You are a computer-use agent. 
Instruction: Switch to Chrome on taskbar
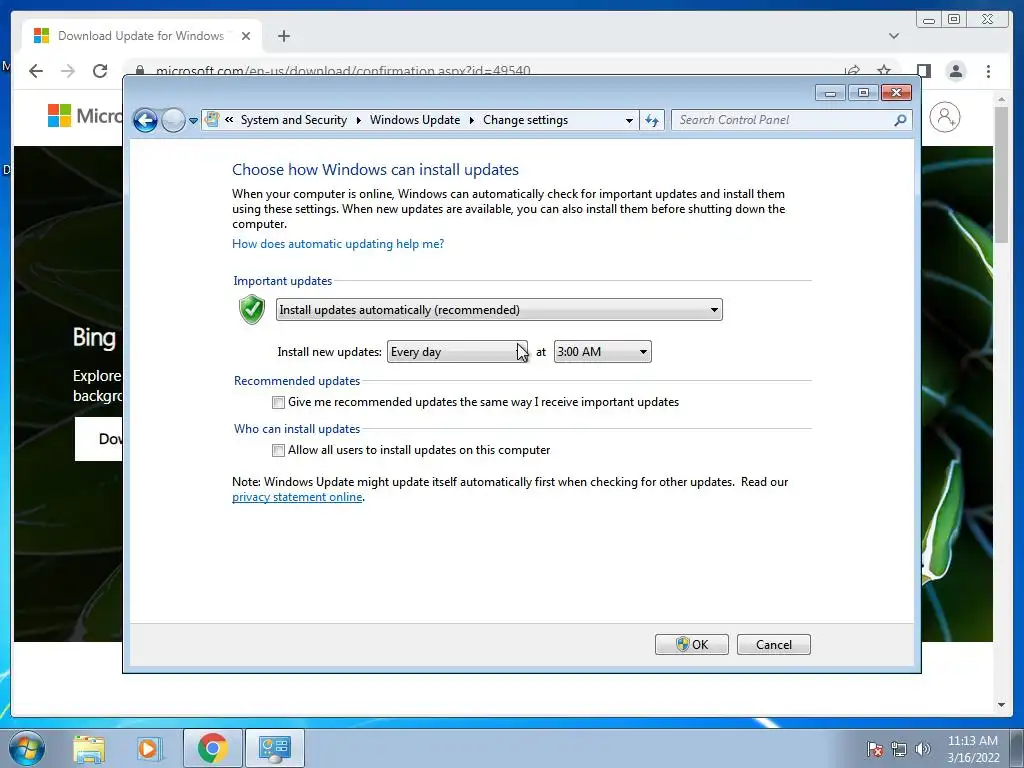tap(212, 748)
